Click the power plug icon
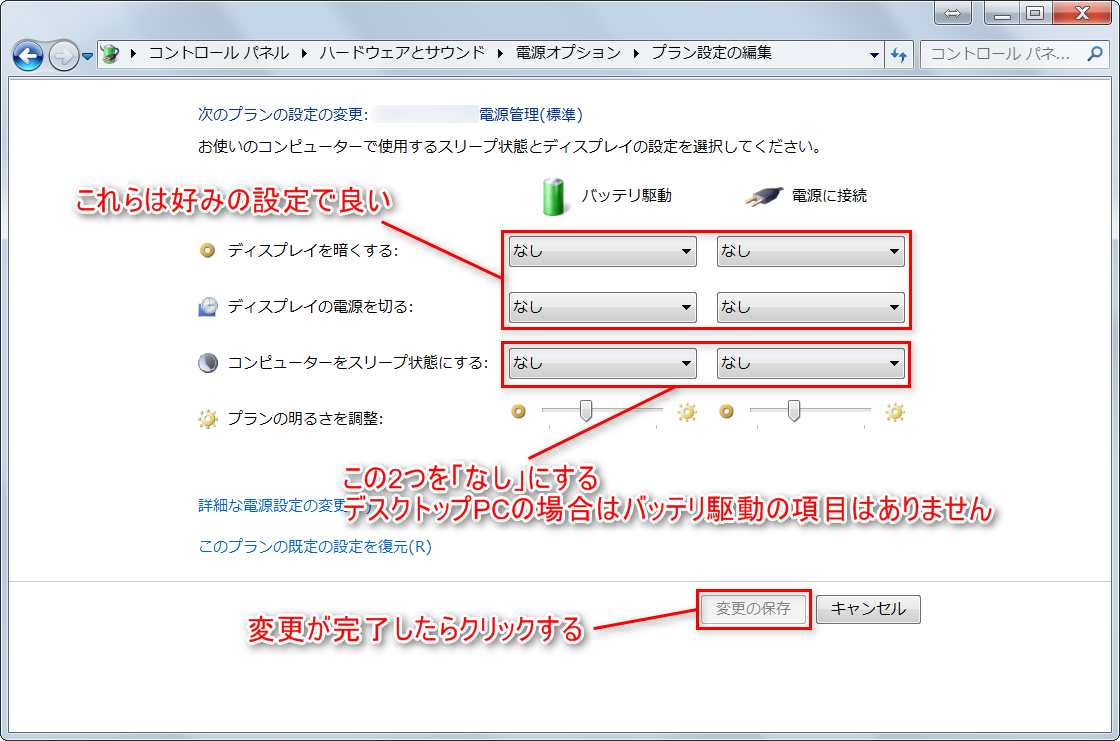This screenshot has width=1120, height=741. (x=764, y=197)
